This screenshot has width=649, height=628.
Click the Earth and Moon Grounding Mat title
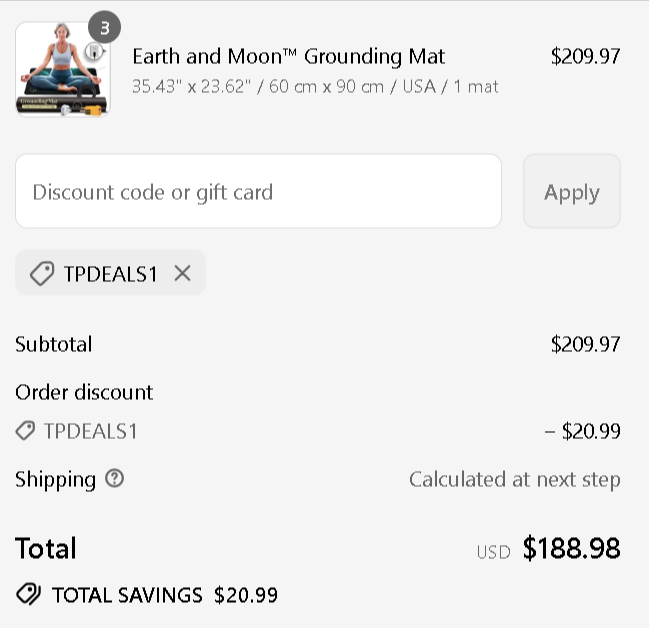[288, 56]
